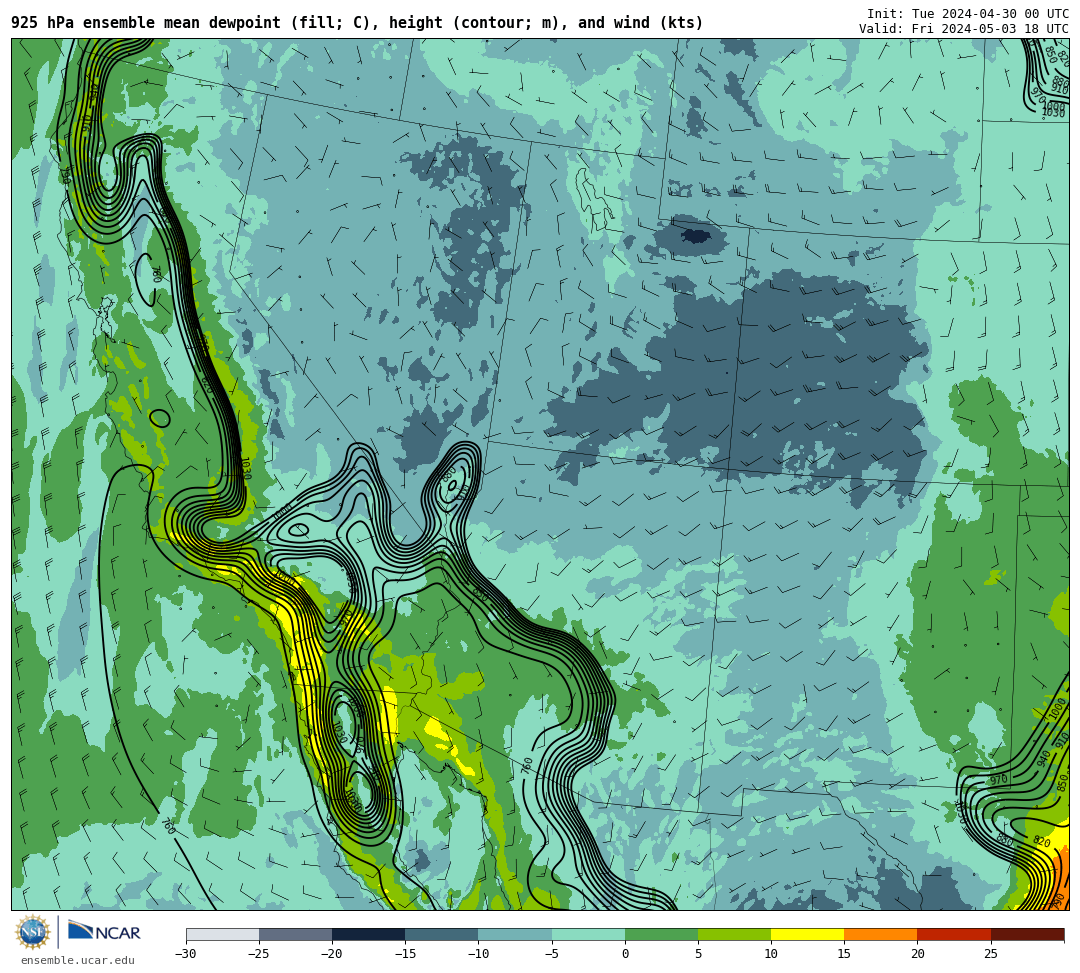Open the ensemble.ucar.edu link text

78,960
